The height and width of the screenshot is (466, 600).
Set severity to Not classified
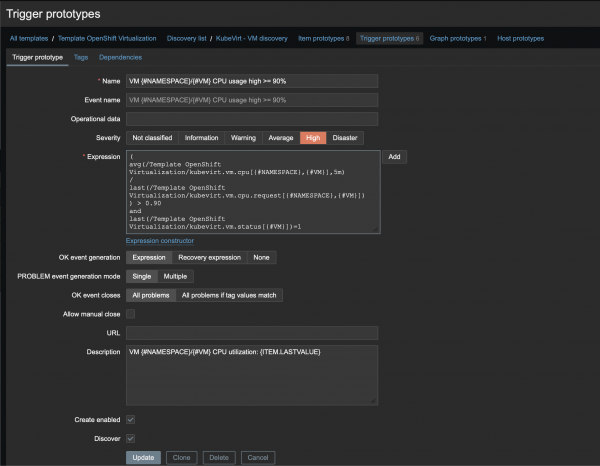[x=152, y=138]
